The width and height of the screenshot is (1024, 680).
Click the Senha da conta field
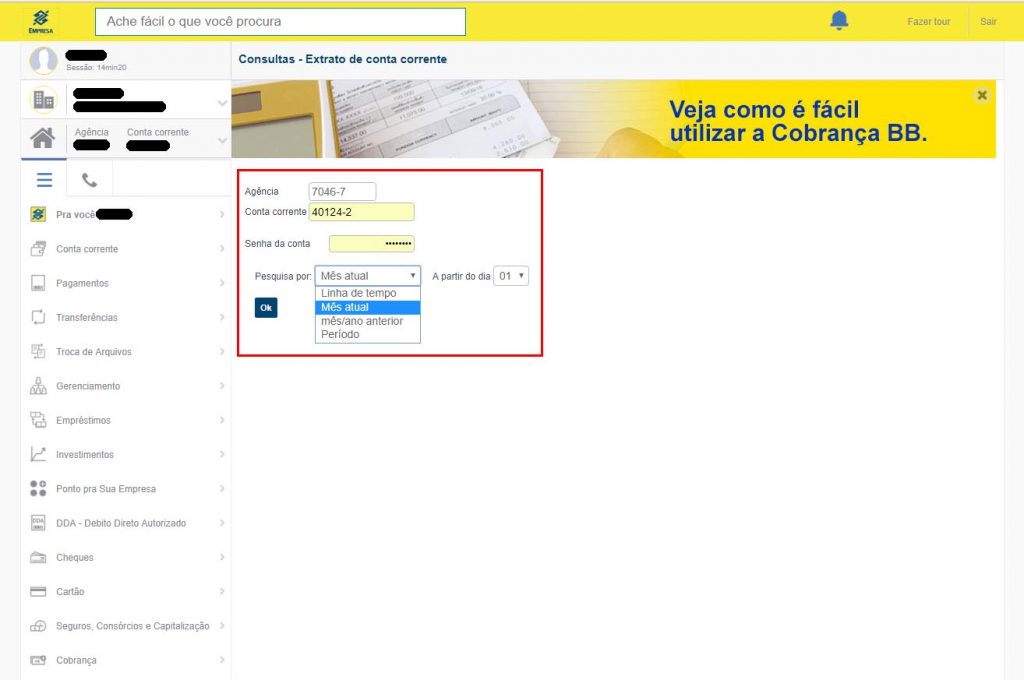point(371,243)
